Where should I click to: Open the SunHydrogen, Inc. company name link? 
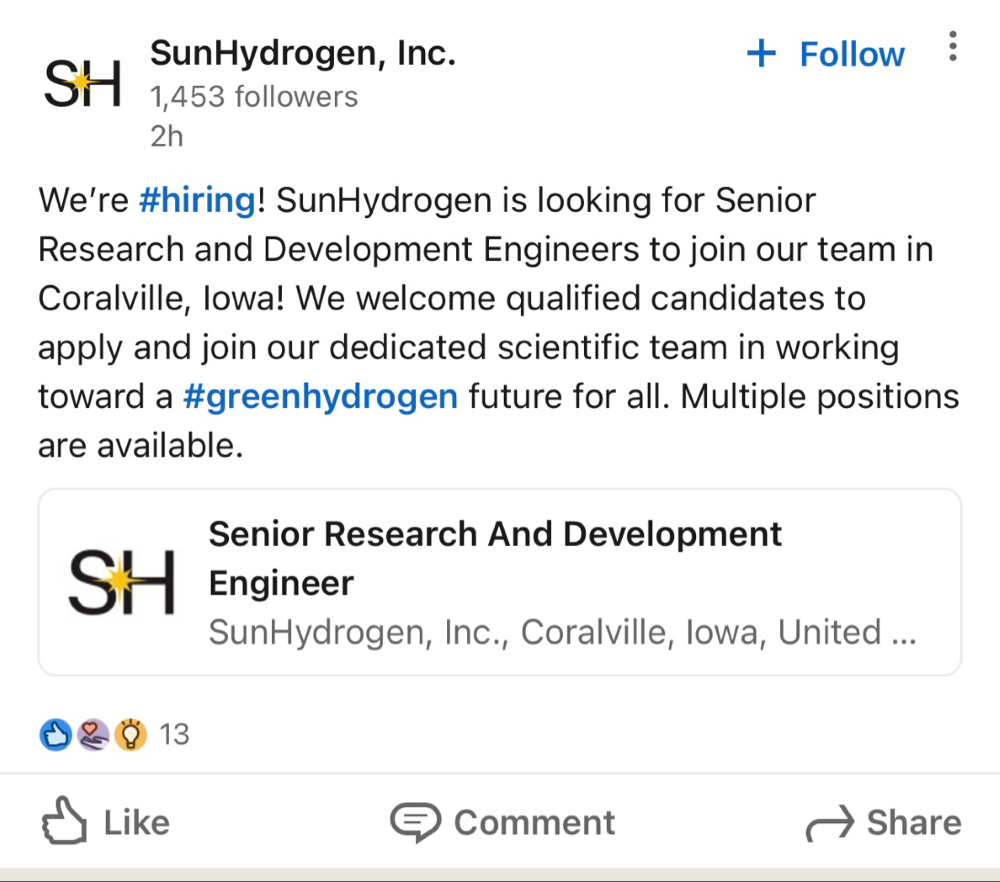click(x=303, y=53)
